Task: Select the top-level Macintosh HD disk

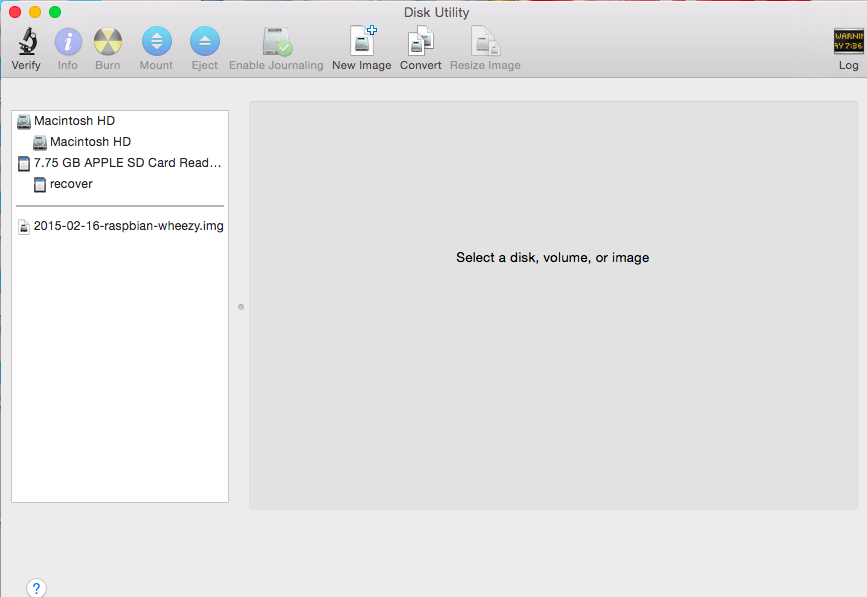Action: click(x=74, y=121)
